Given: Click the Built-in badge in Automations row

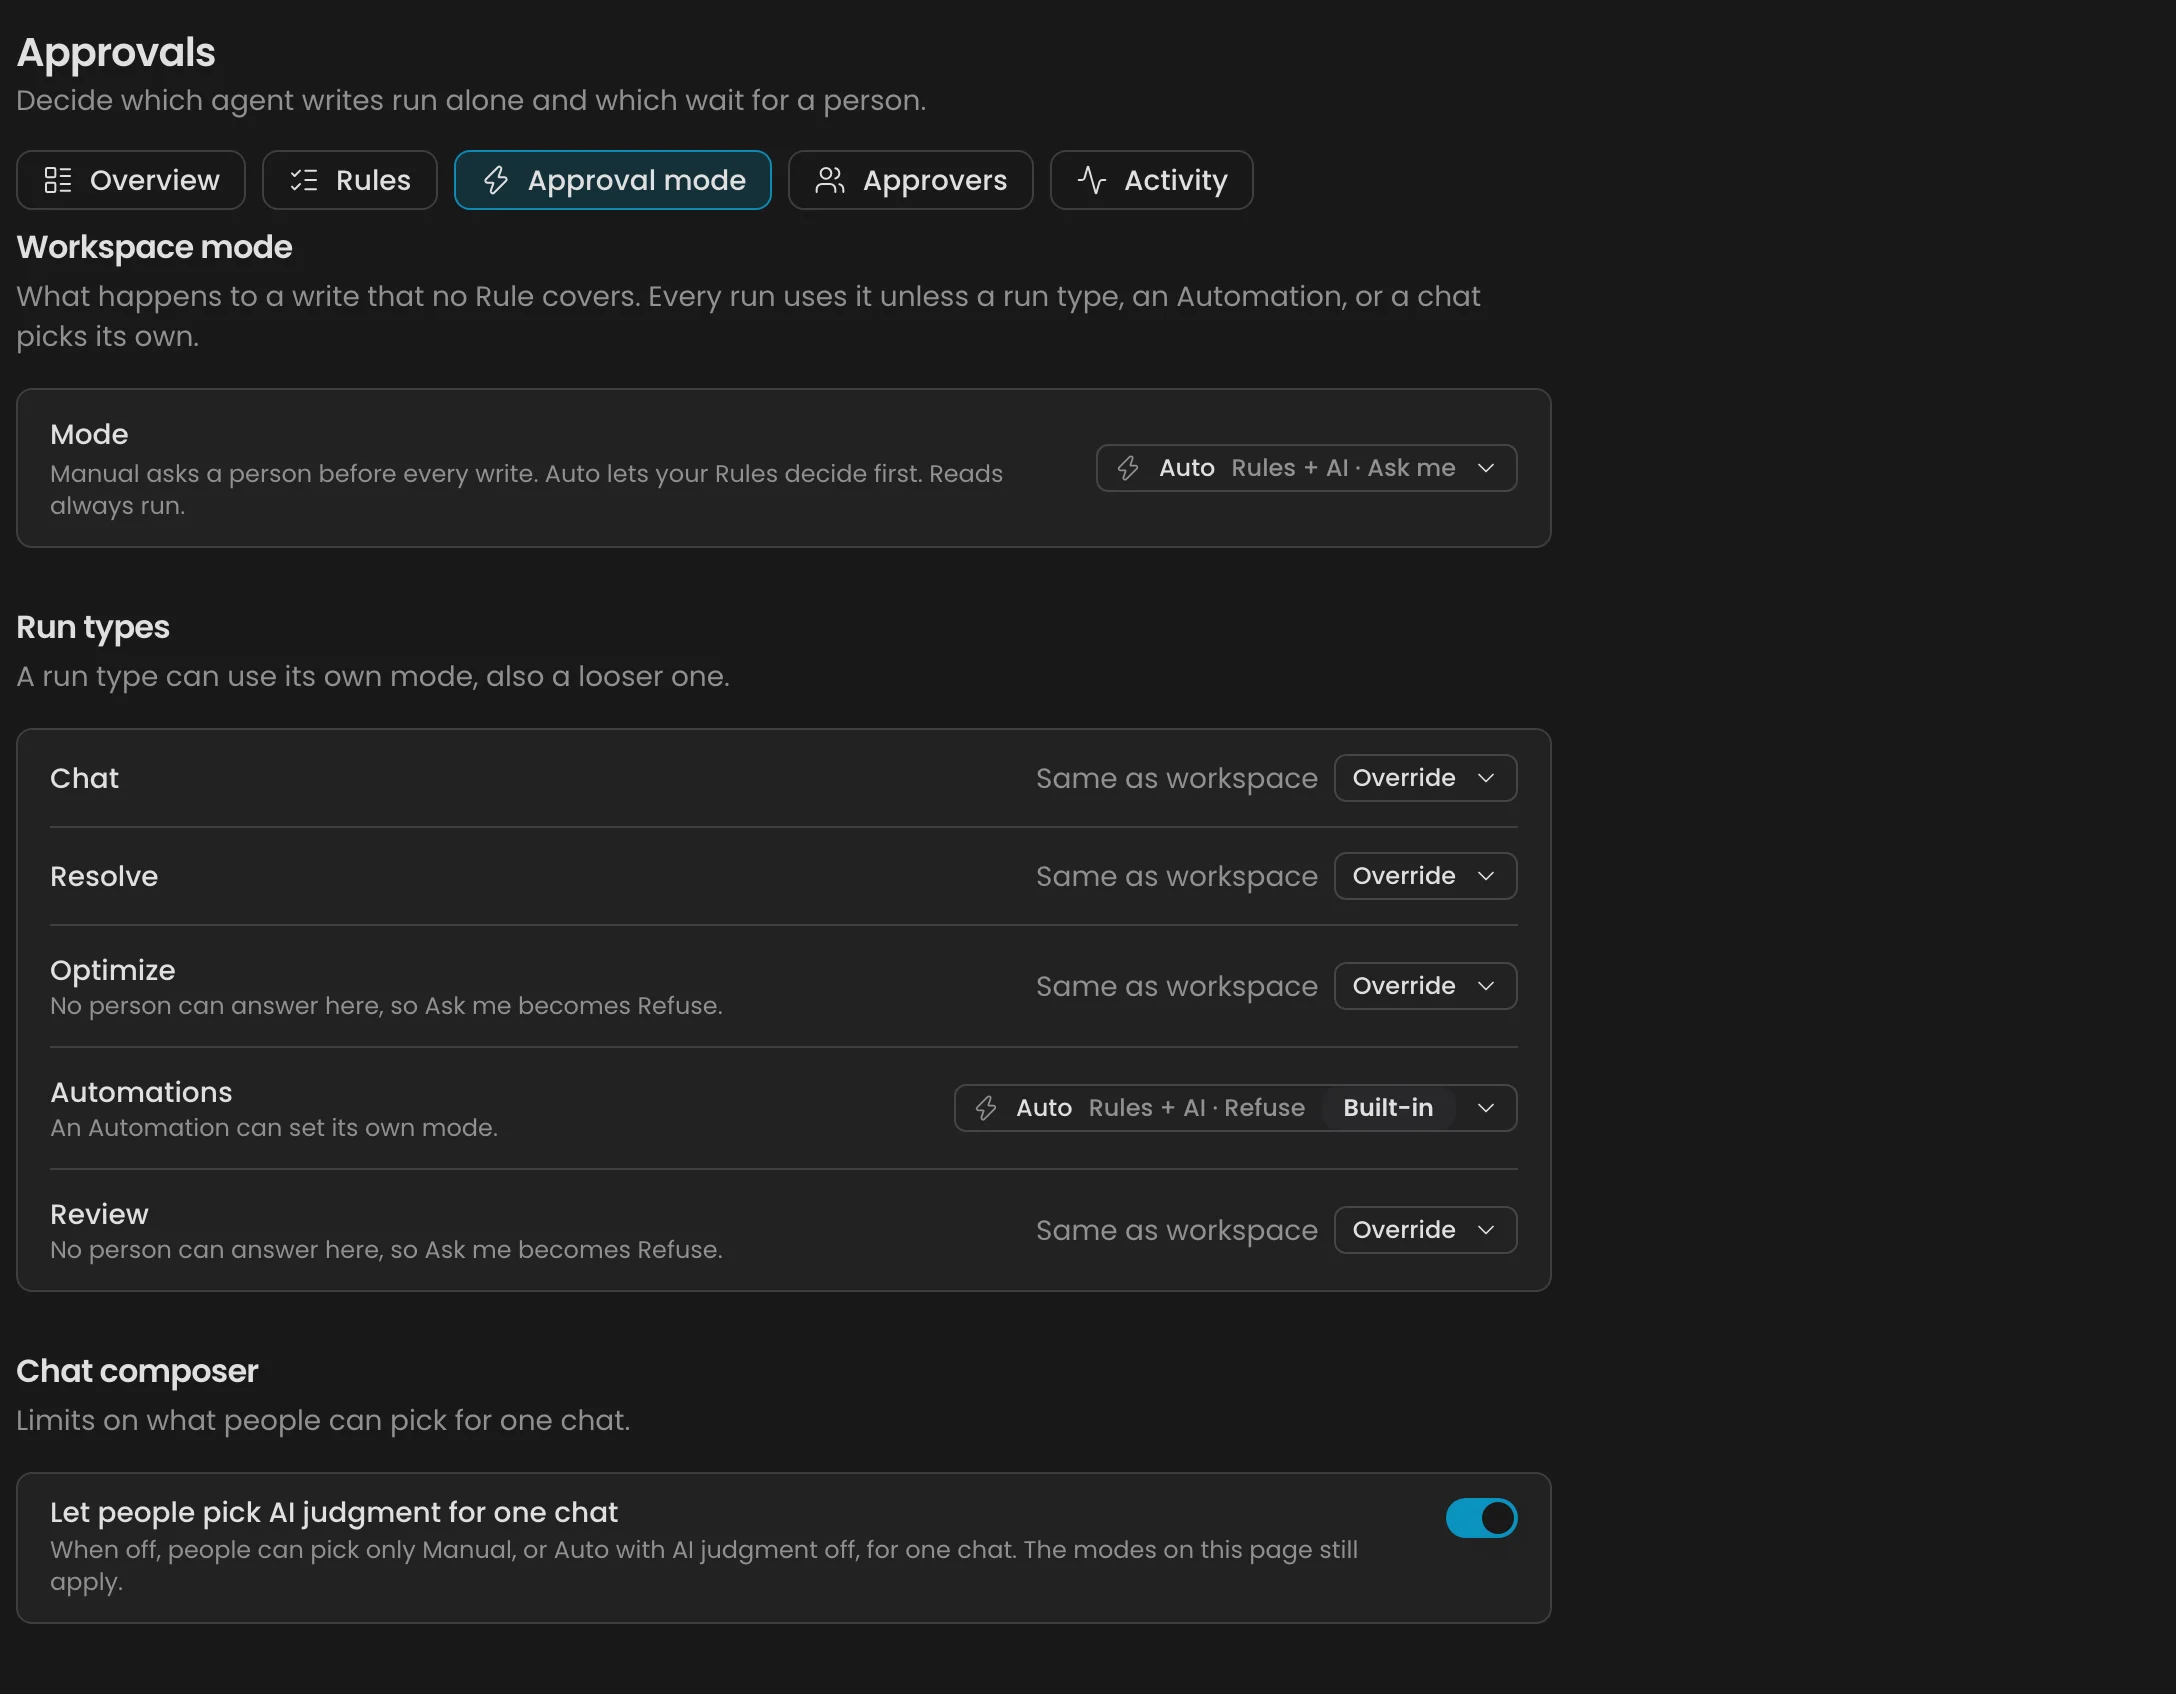Looking at the screenshot, I should [1388, 1108].
